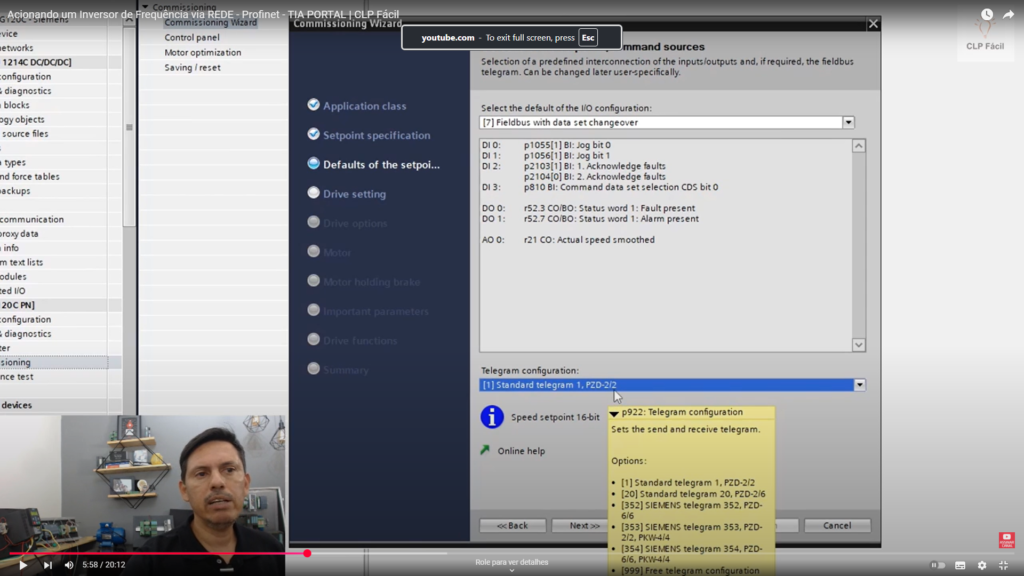The width and height of the screenshot is (1024, 576).
Task: Select the '20C PN]' drive tree node
Action: point(18,305)
